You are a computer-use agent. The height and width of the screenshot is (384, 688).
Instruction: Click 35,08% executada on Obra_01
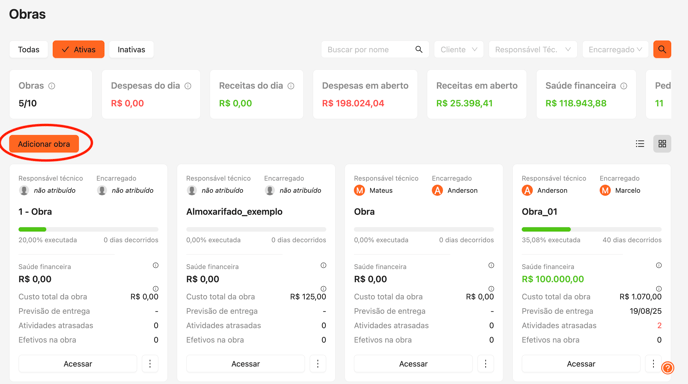[x=551, y=240]
